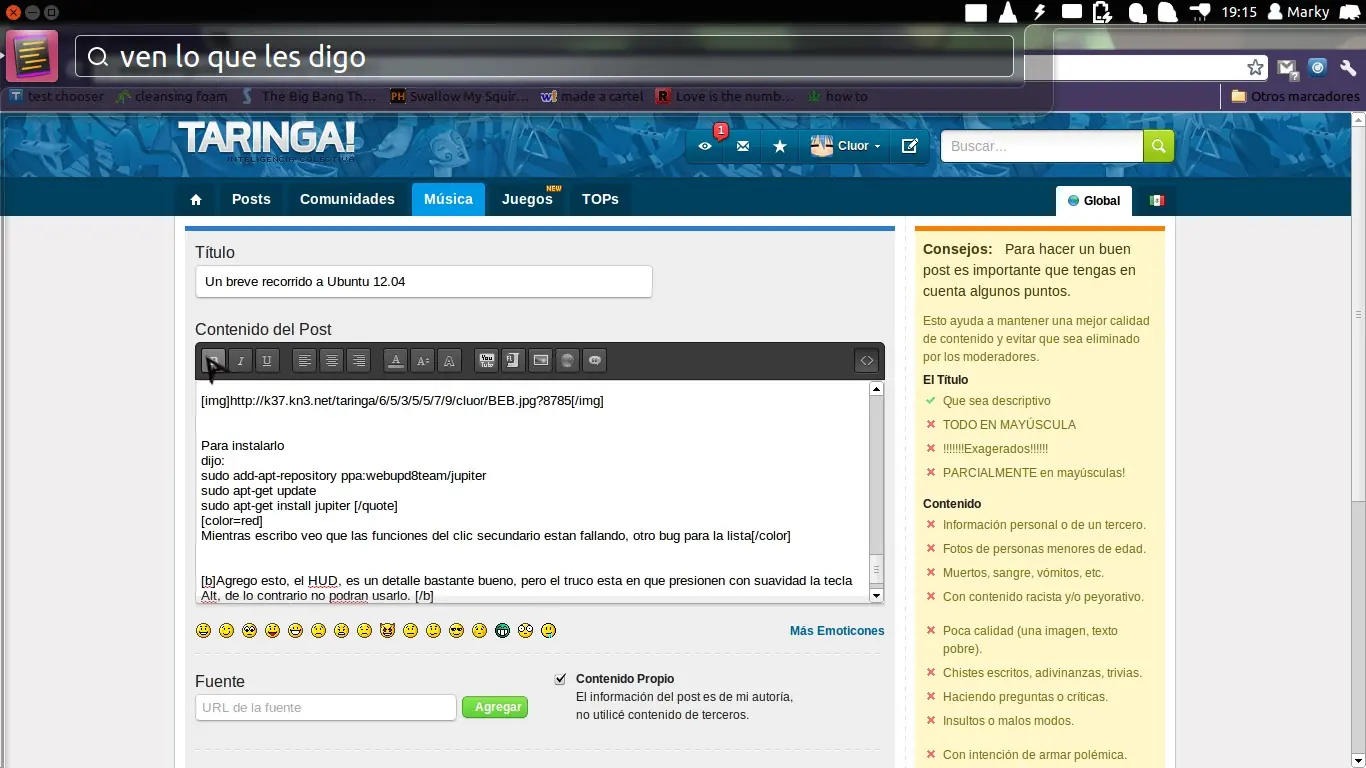
Task: Open Más Emoticones link
Action: tap(837, 630)
